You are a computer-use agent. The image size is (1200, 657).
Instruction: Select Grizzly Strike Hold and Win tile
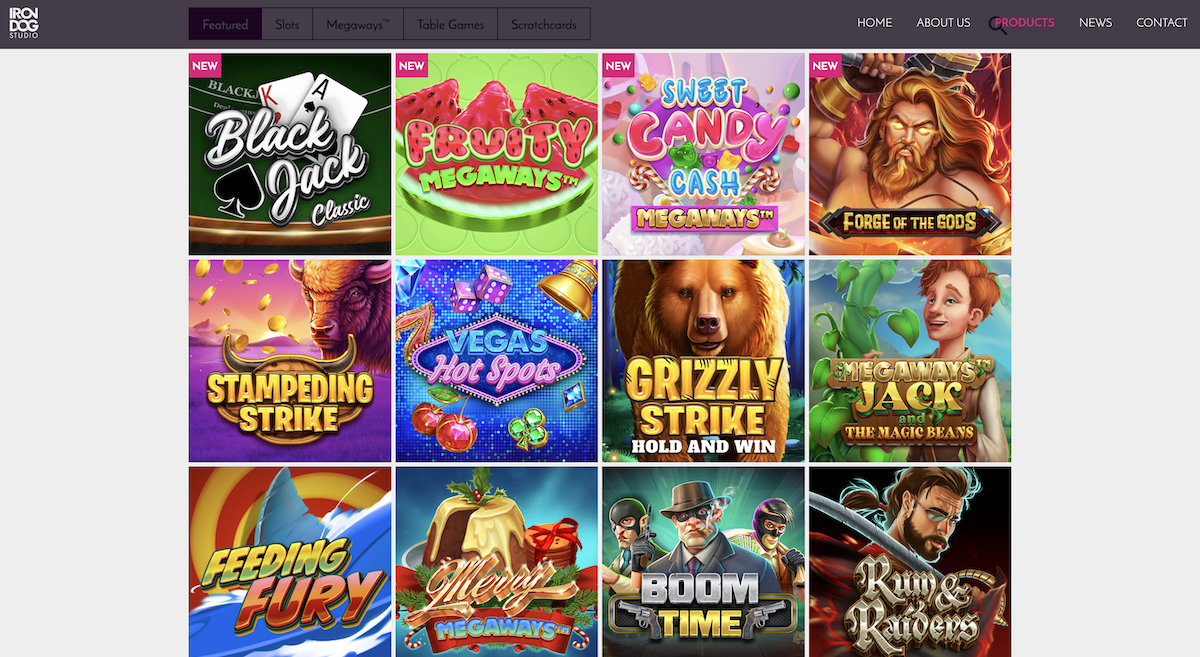click(703, 361)
